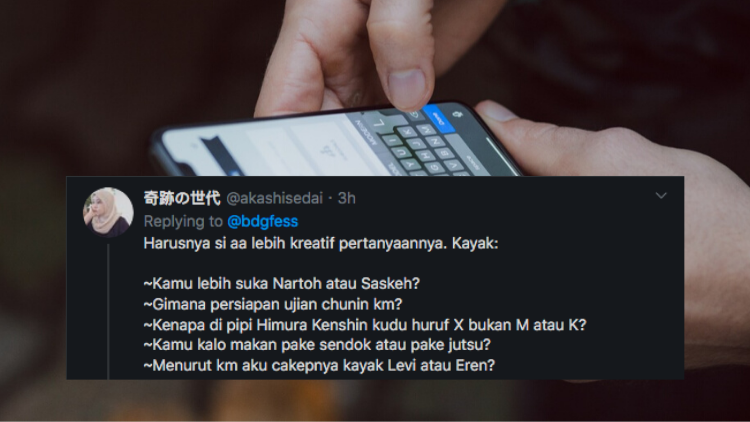
Task: Click the "Replying to" label
Action: click(183, 221)
